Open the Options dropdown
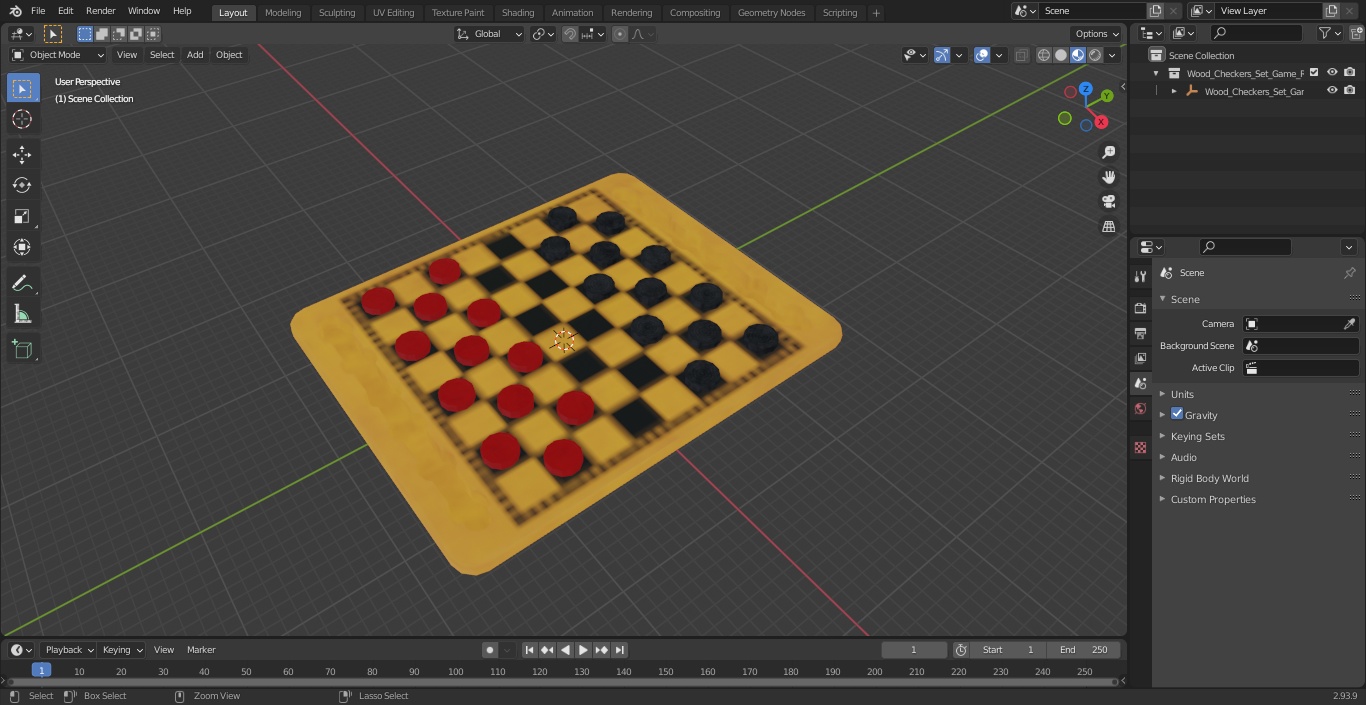Viewport: 1366px width, 705px height. [x=1097, y=34]
